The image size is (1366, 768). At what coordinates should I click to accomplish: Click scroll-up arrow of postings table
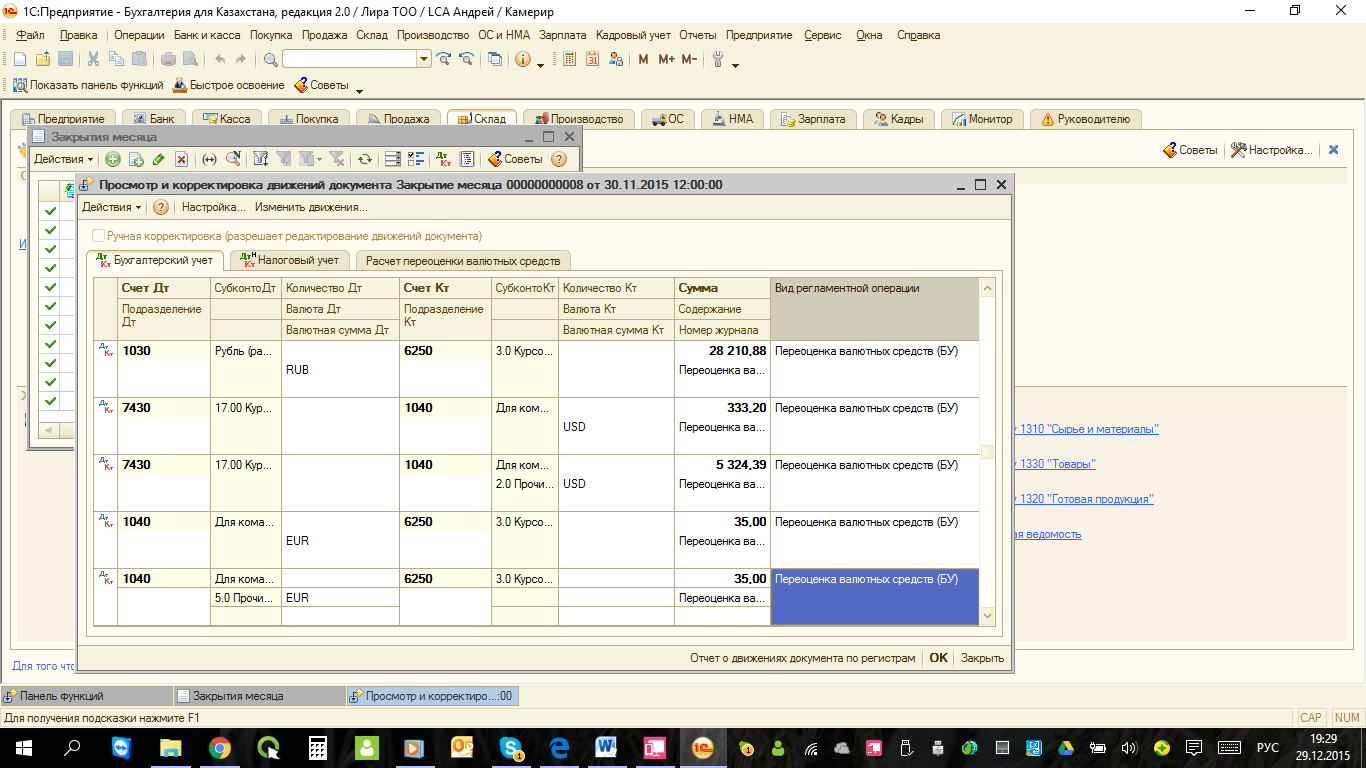pyautogui.click(x=987, y=288)
